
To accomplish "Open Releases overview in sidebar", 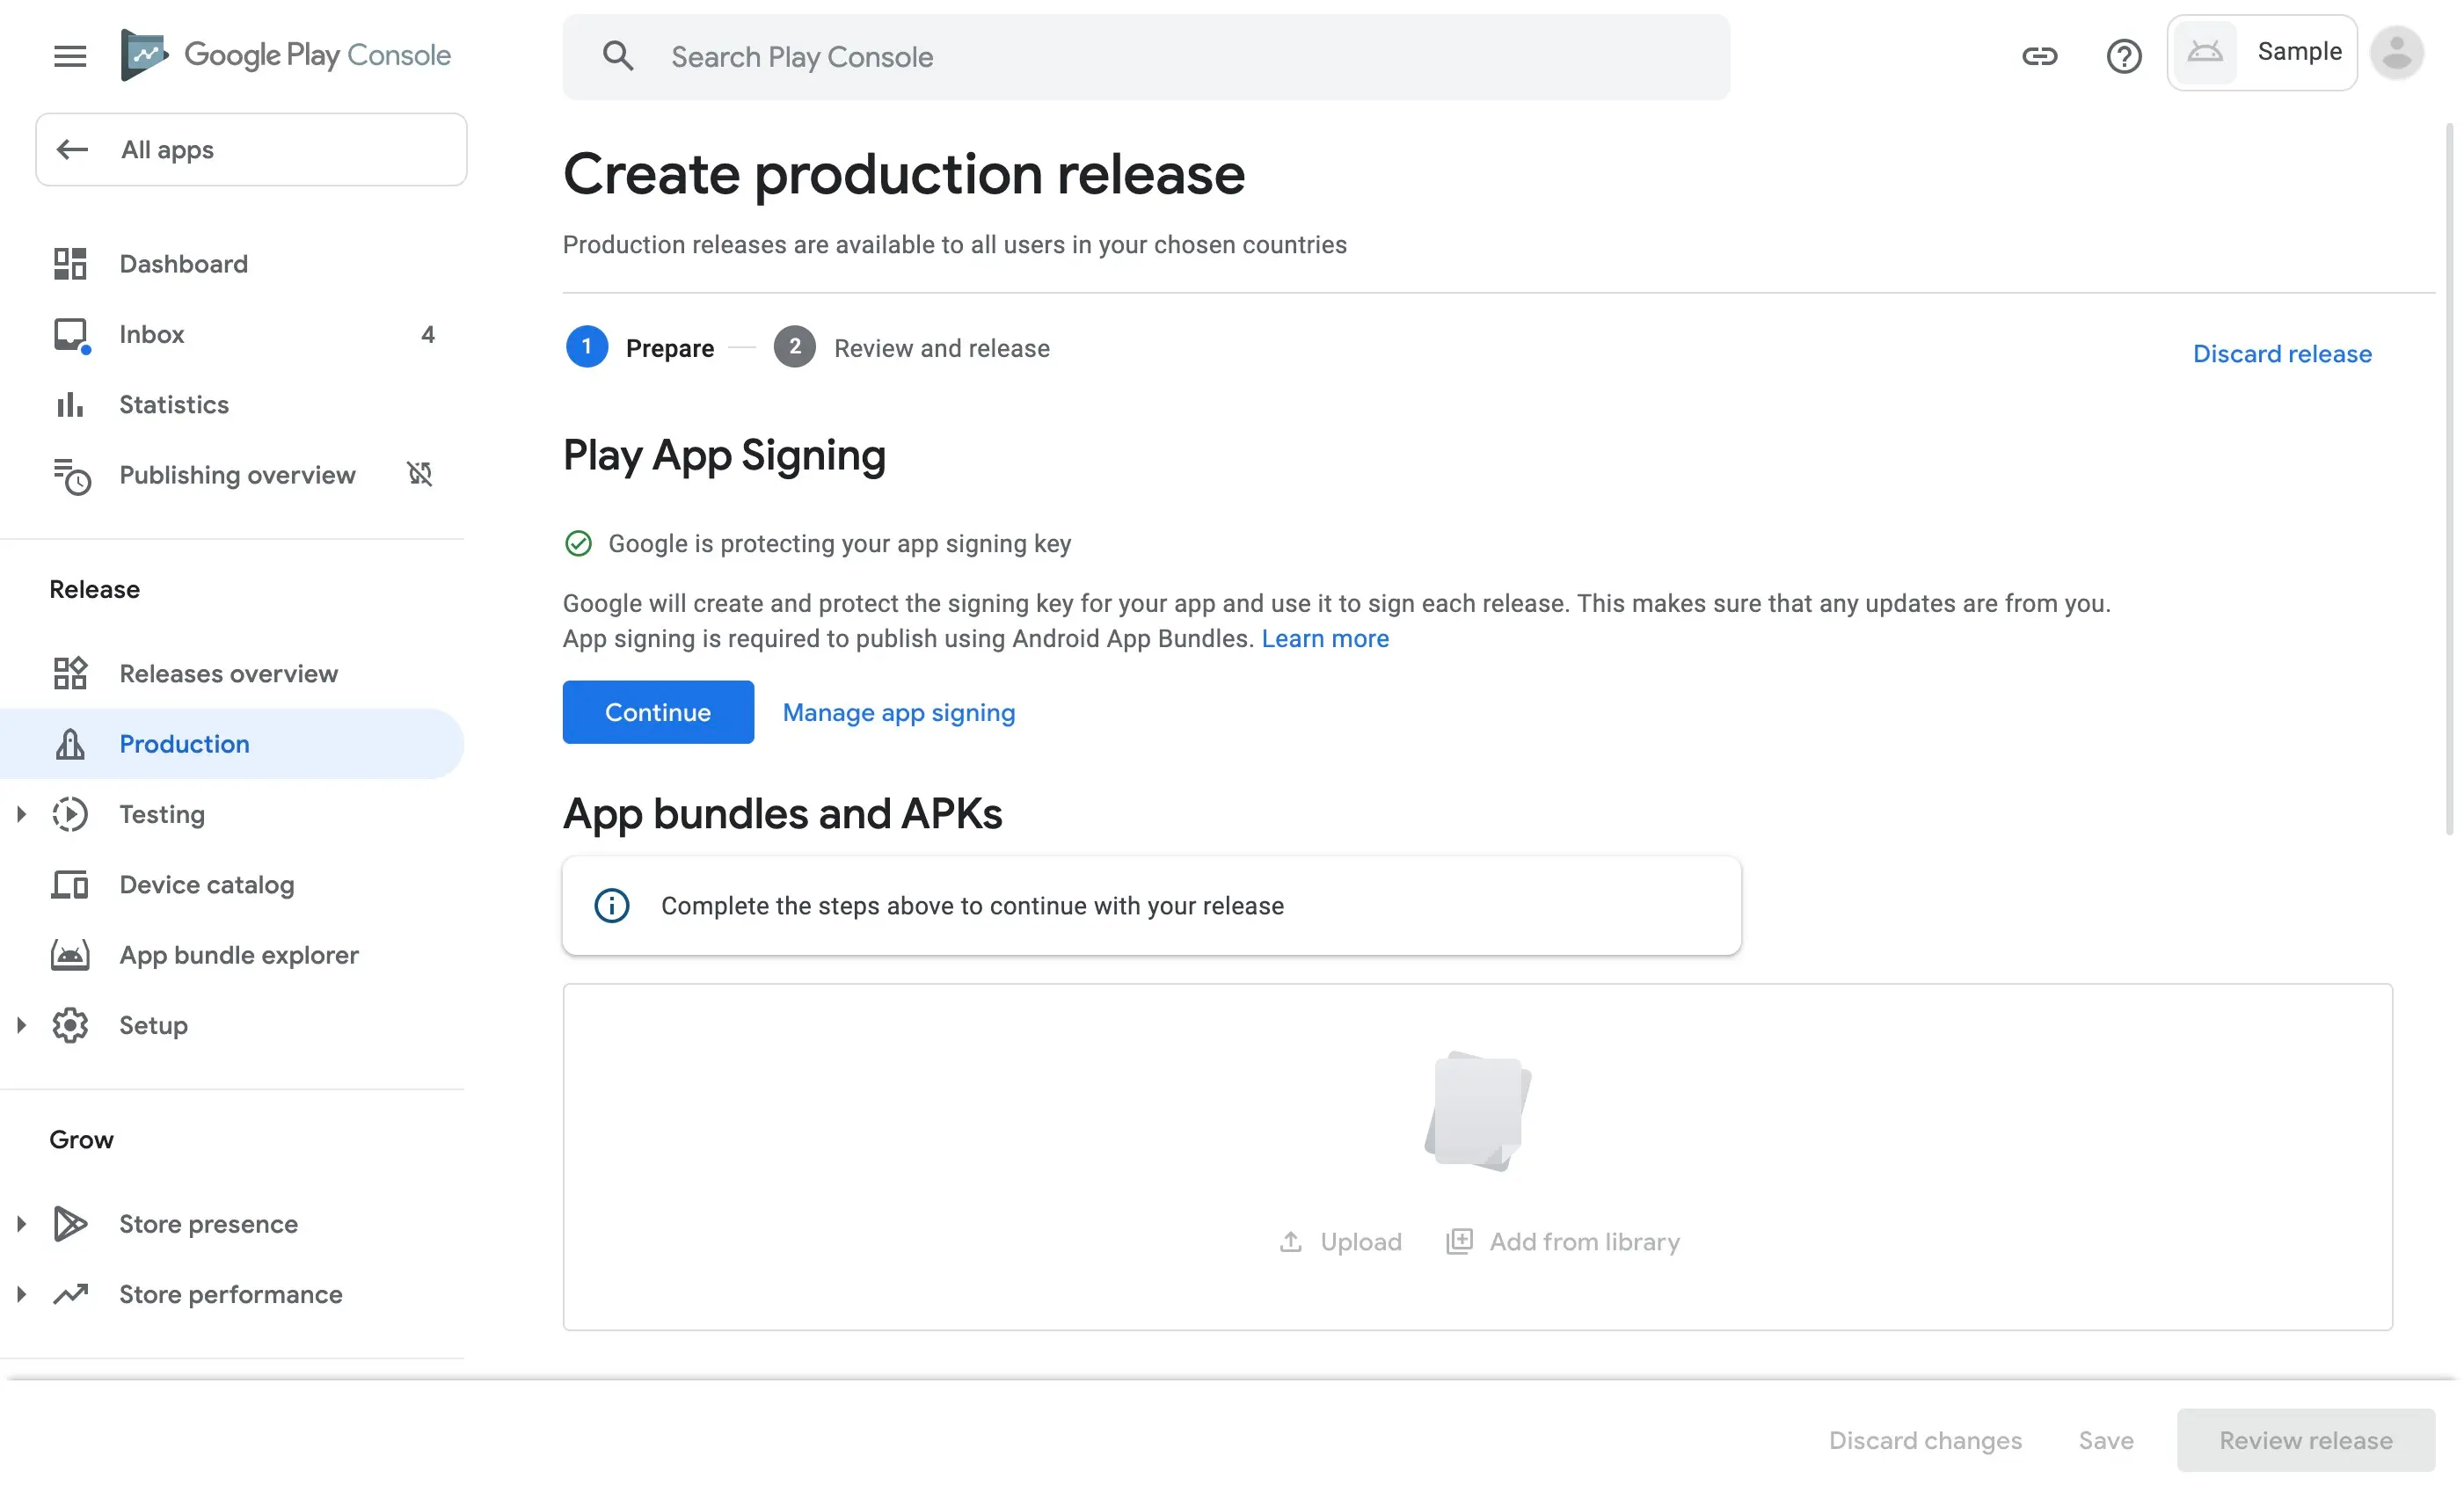I will point(228,674).
